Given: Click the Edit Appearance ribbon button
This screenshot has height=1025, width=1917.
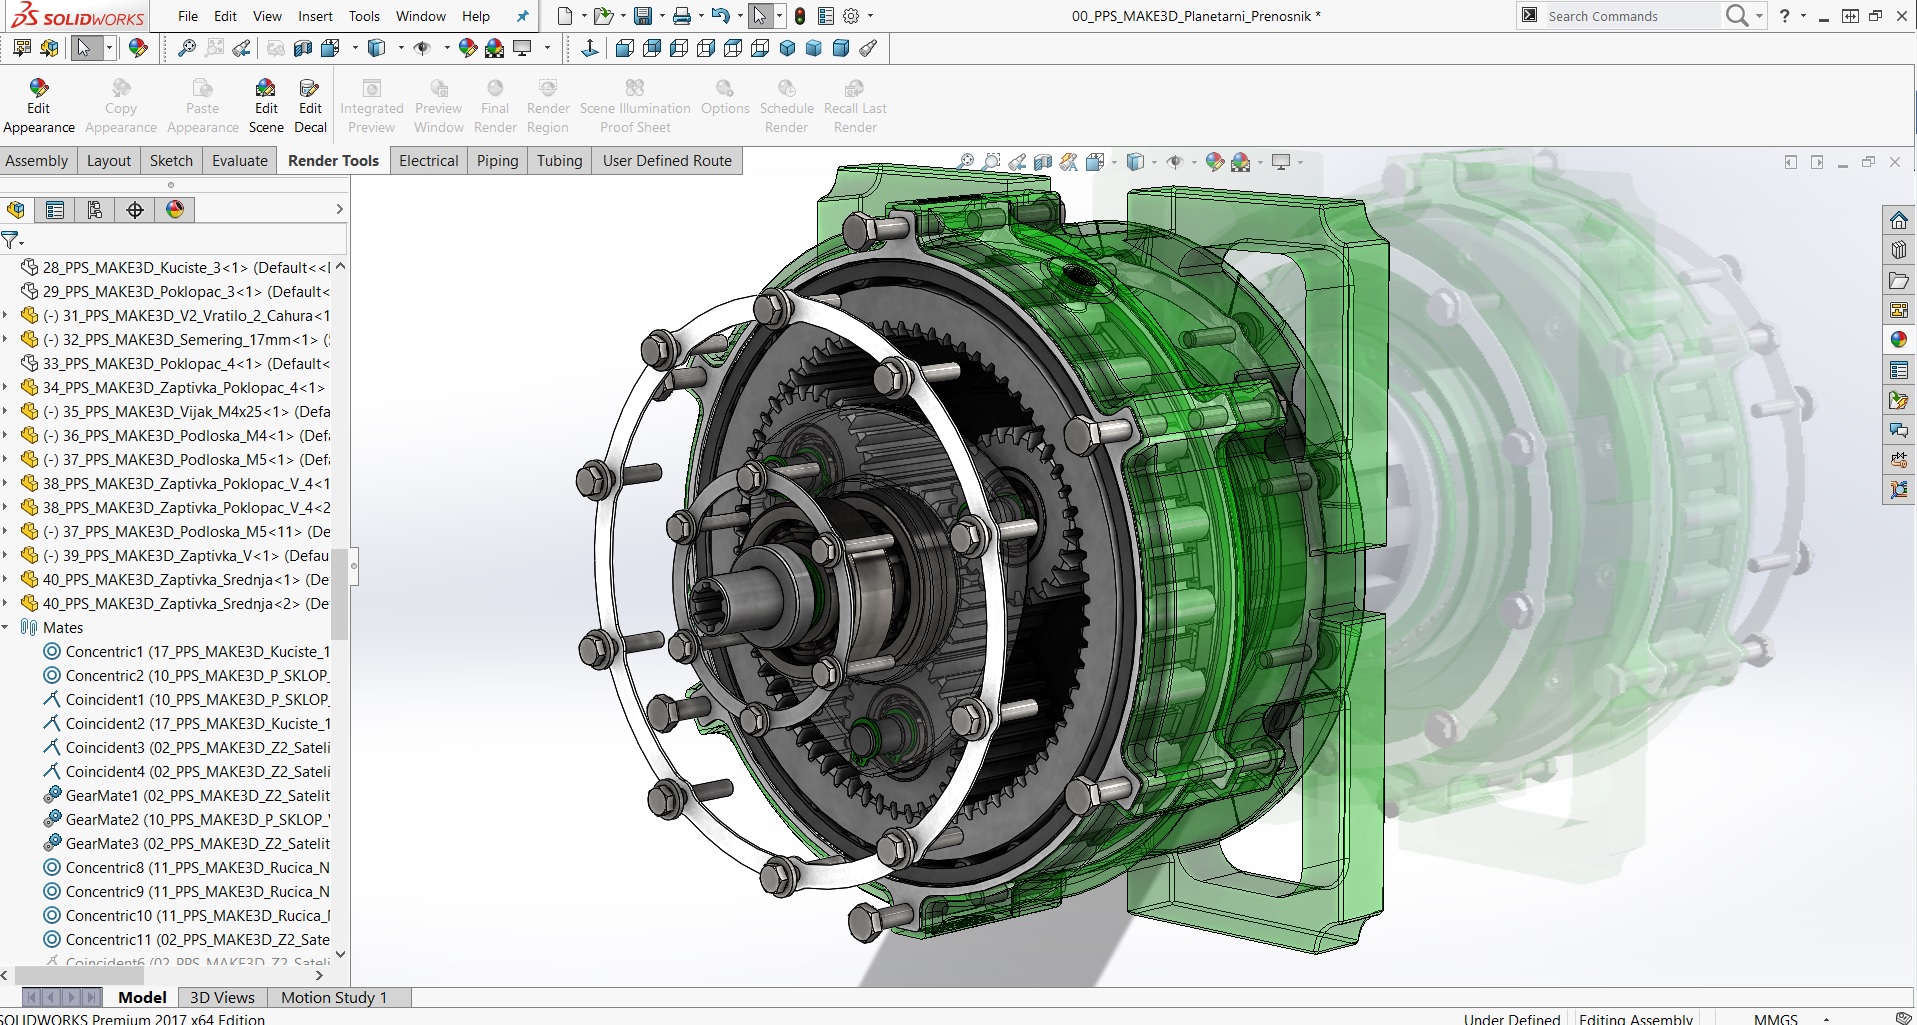Looking at the screenshot, I should (38, 105).
